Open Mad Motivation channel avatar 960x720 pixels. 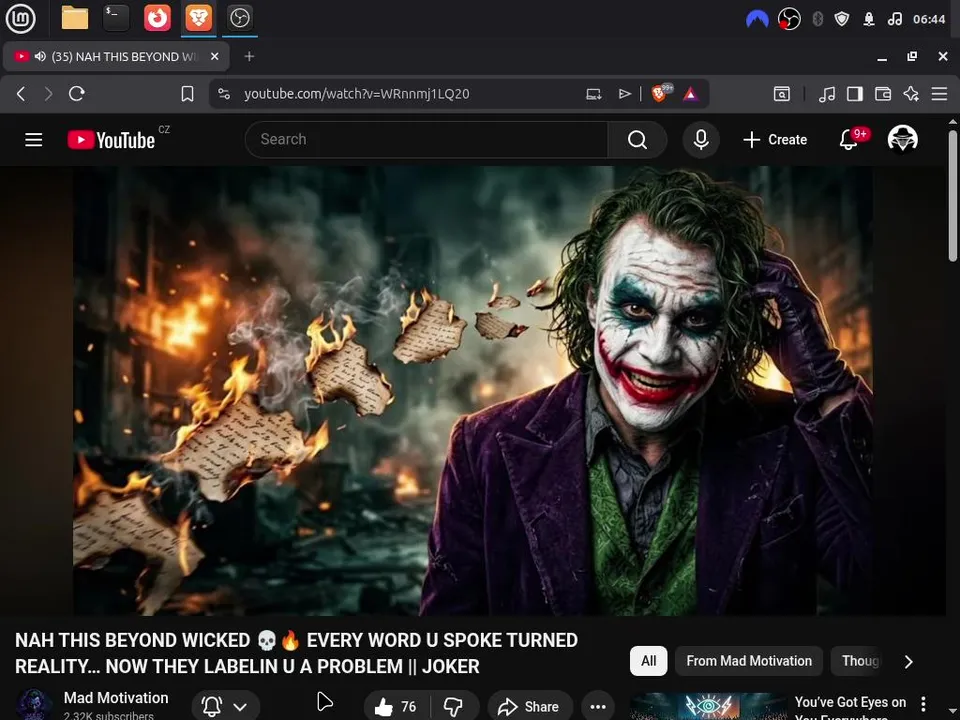[34, 704]
